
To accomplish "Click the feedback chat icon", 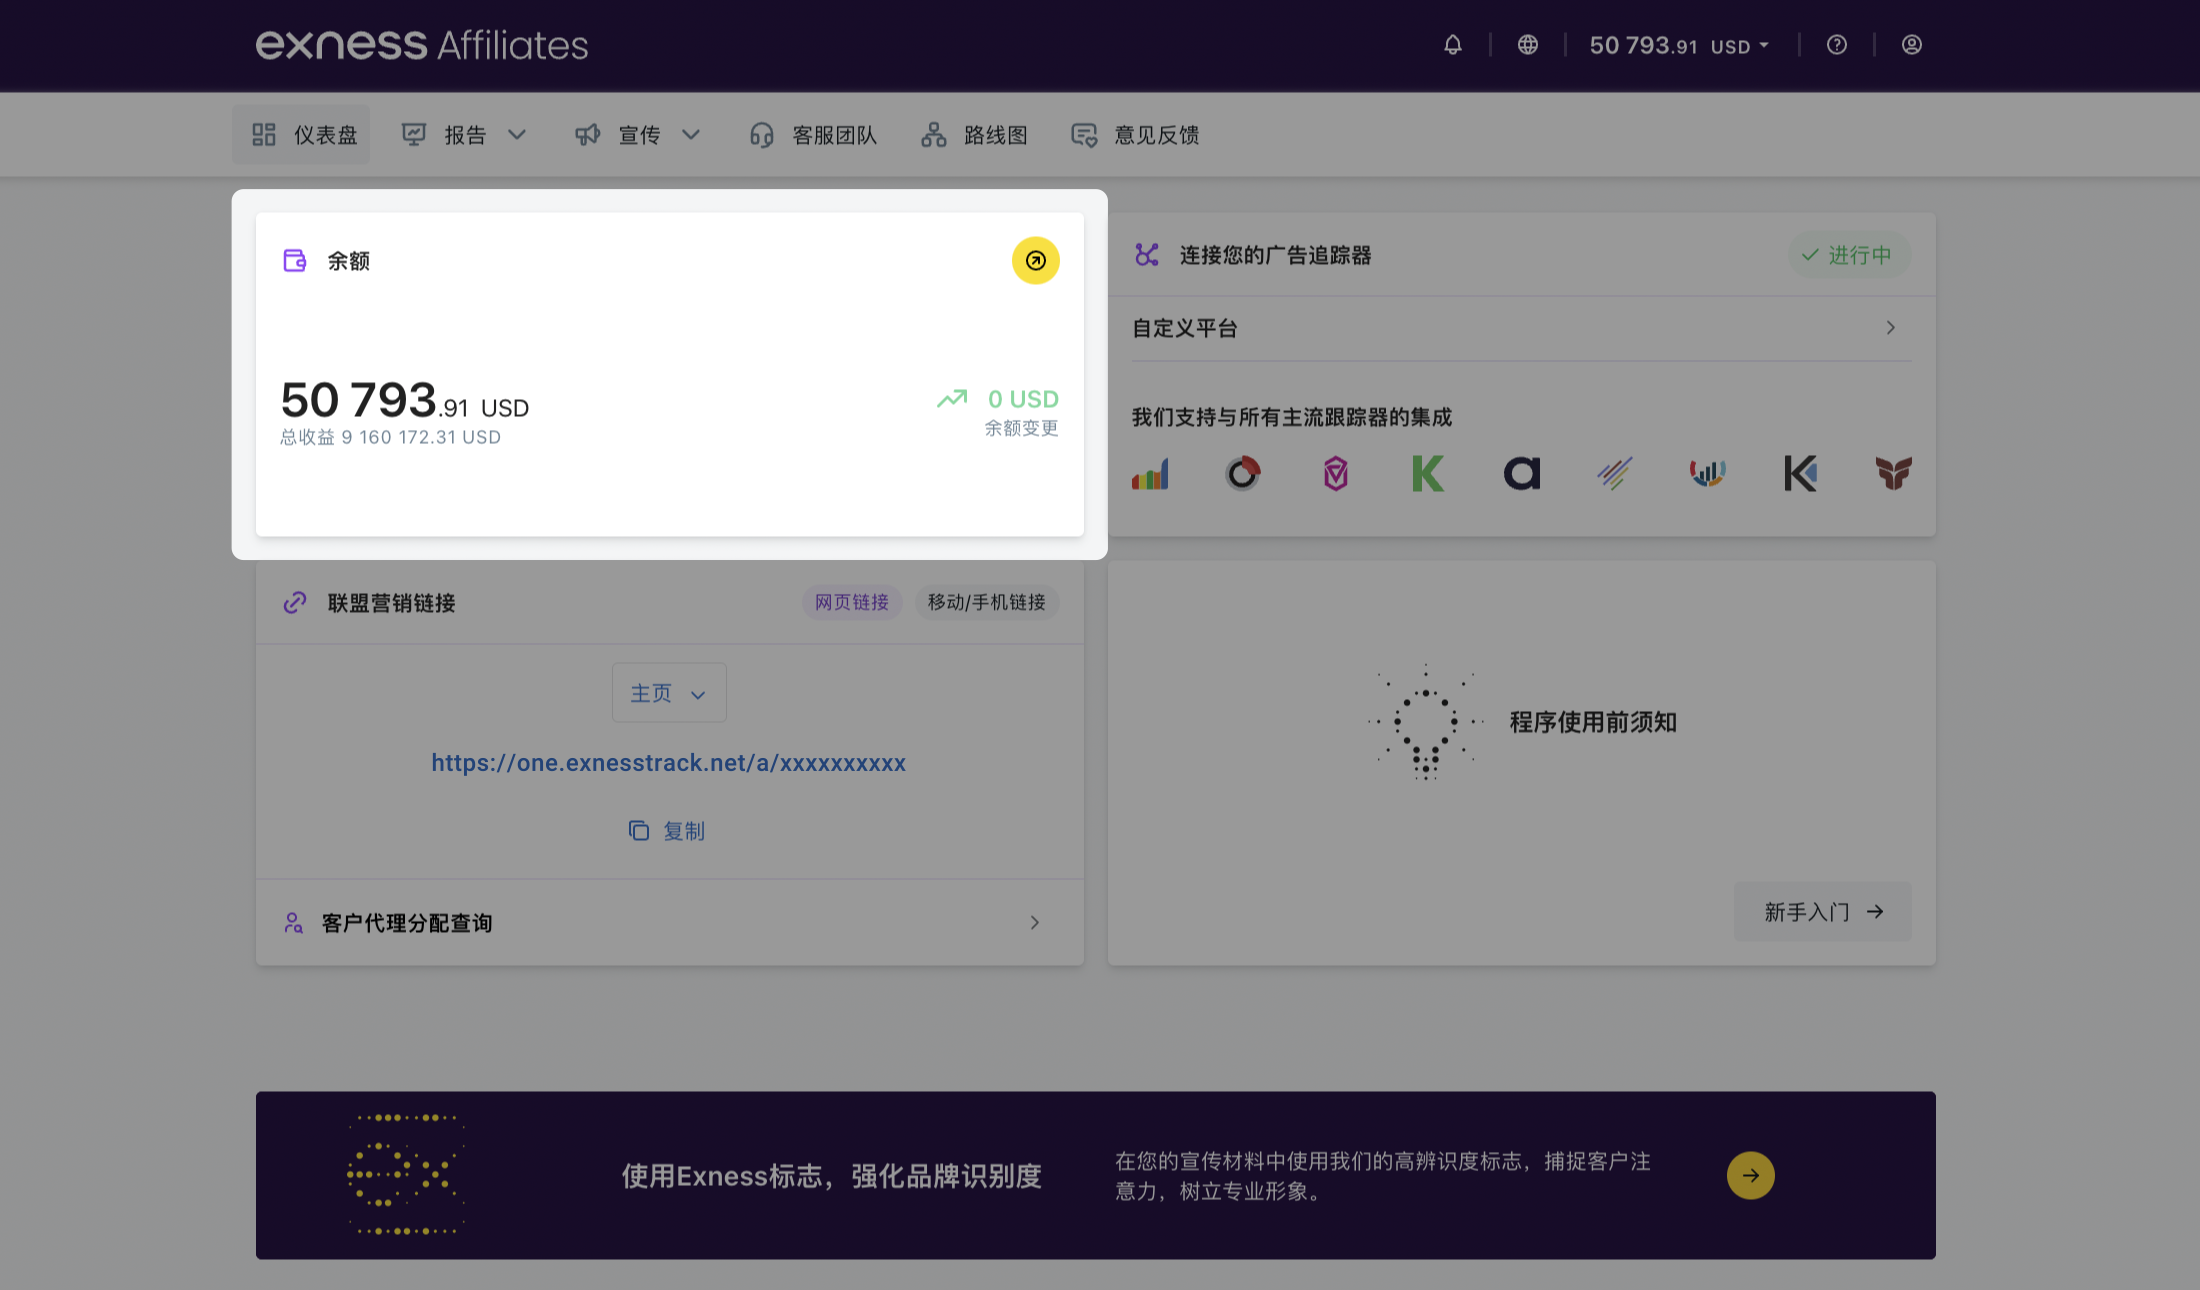I will tap(1084, 135).
